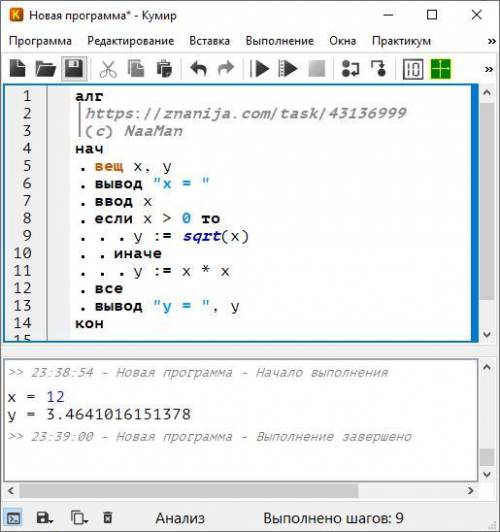Undo the last edit

click(x=198, y=69)
